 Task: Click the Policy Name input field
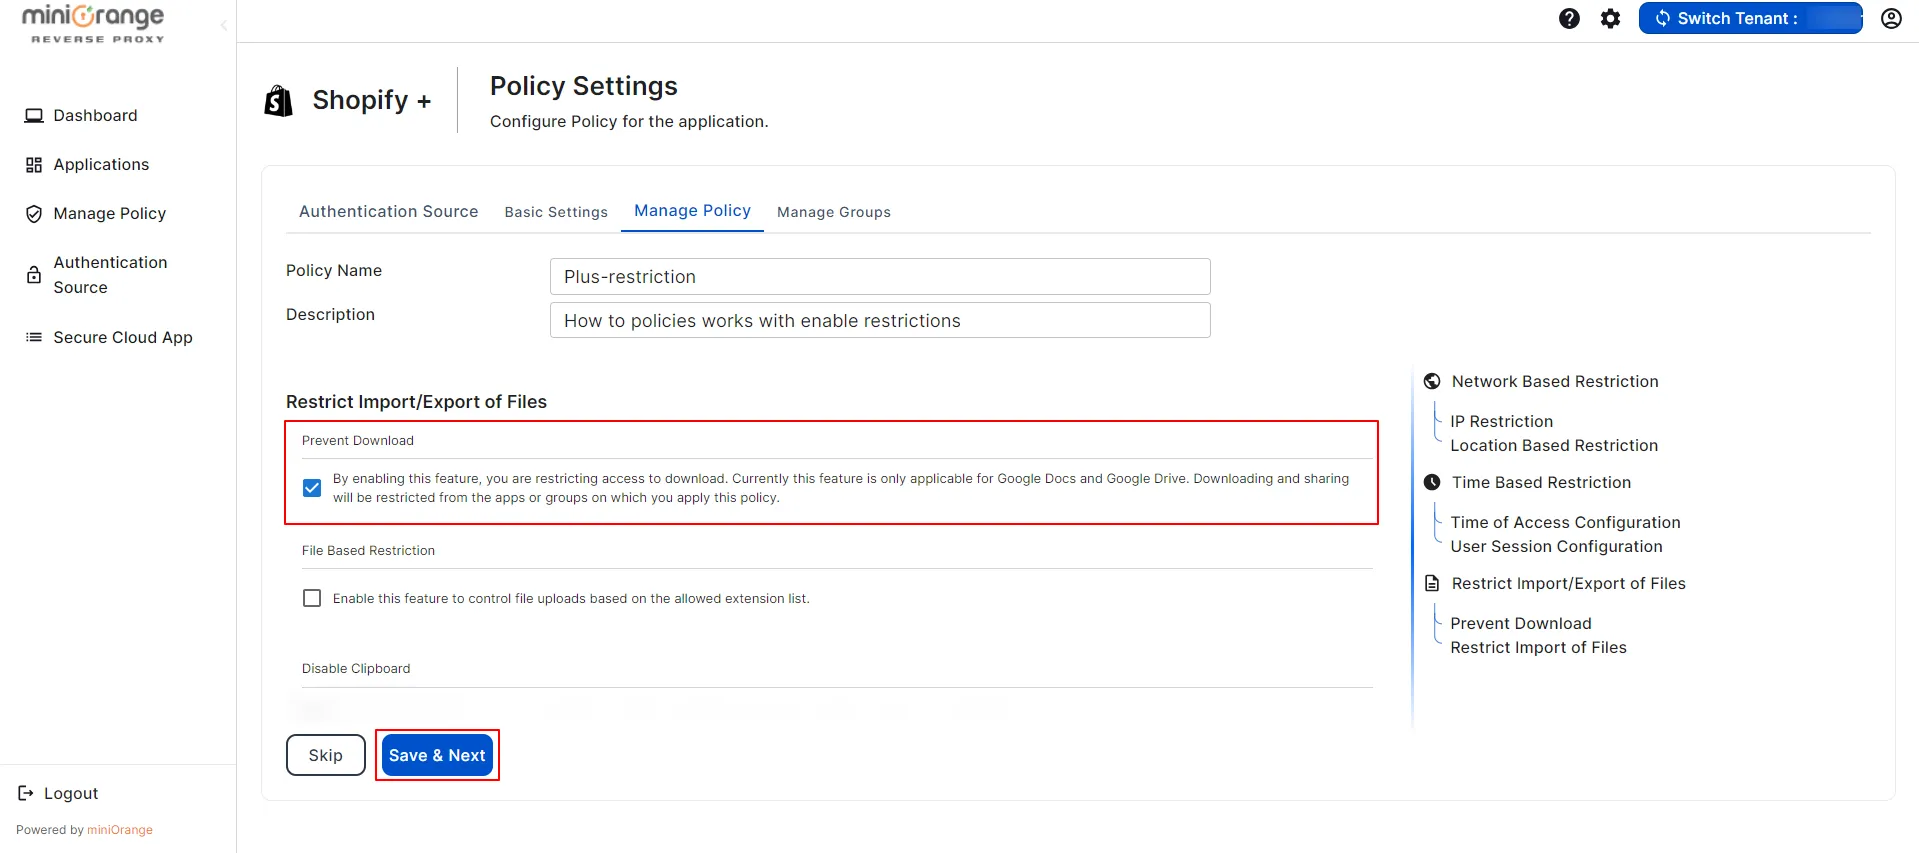(880, 276)
